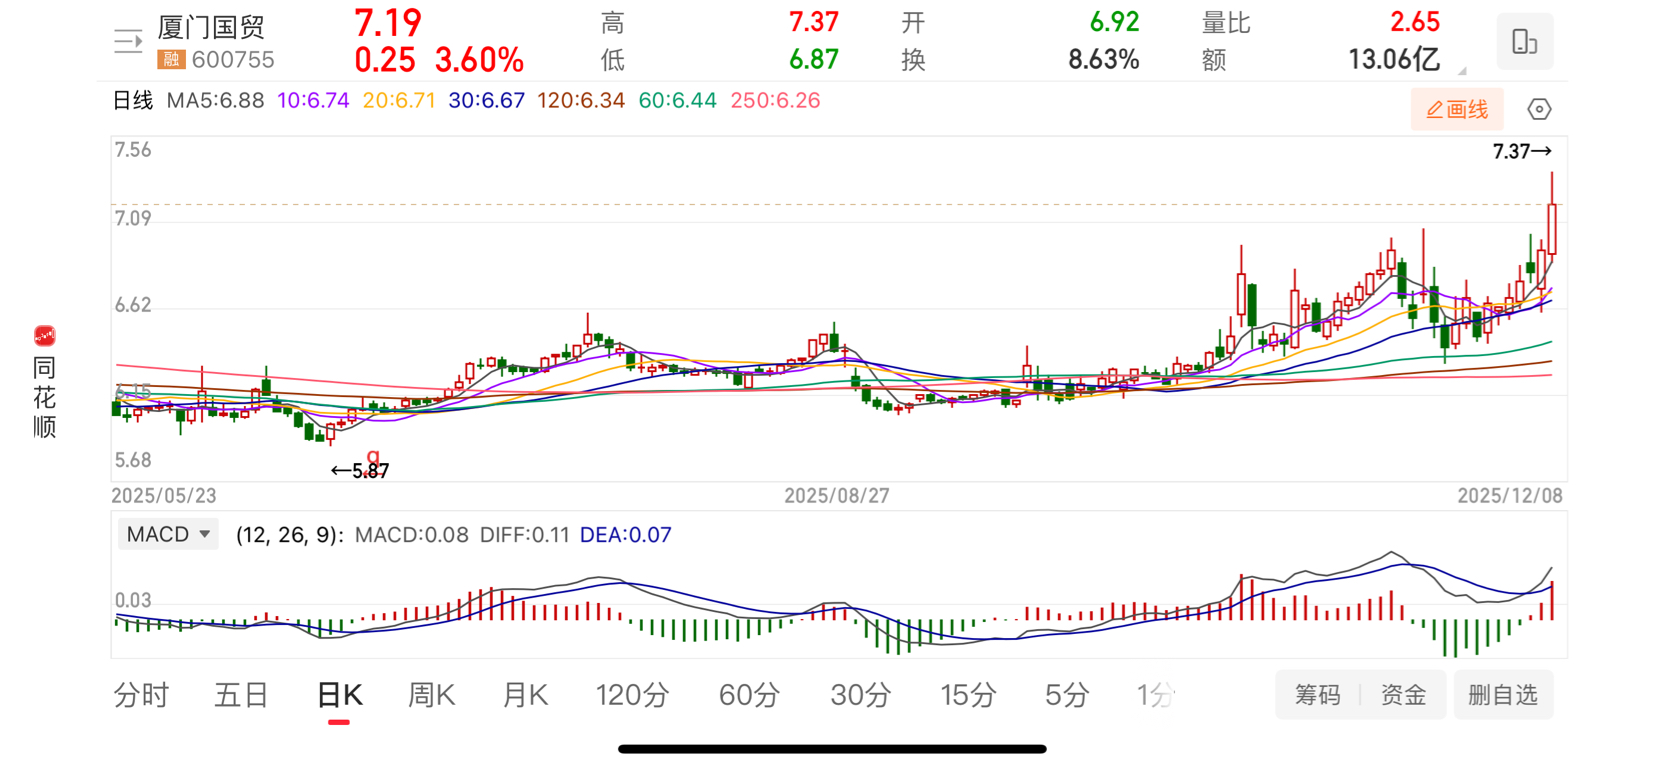
Task: Select the 60分 period tab
Action: [x=749, y=695]
